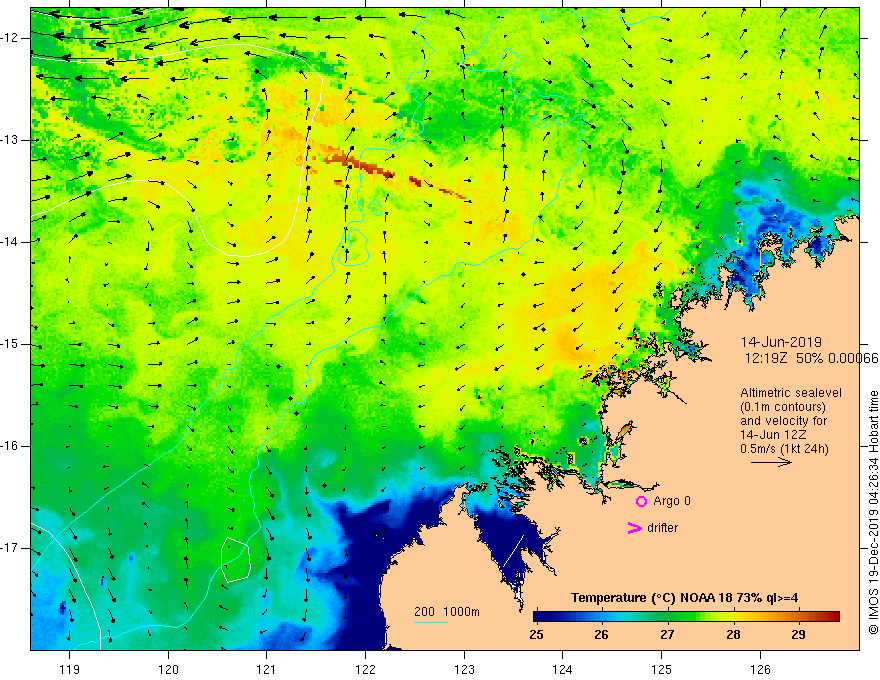Click the white closed contour near 17S
Screen dimensions: 880x680
click(235, 559)
